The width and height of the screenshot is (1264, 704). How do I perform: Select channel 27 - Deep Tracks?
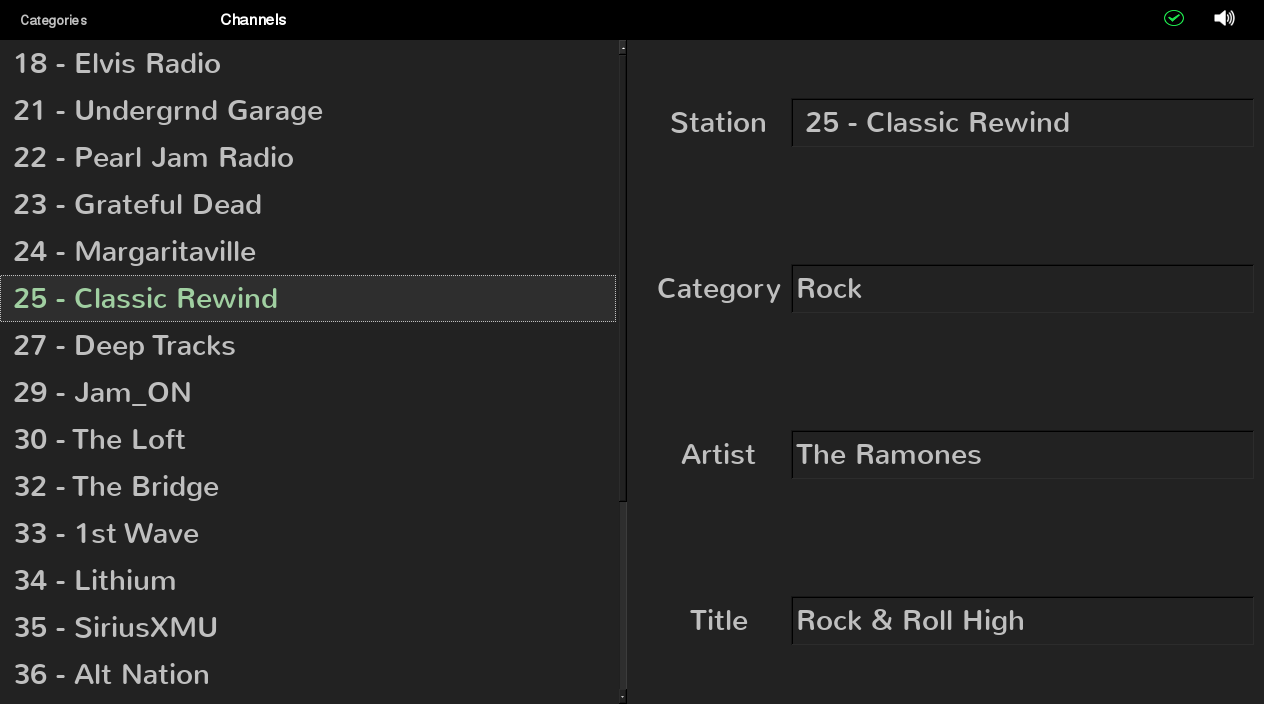308,345
